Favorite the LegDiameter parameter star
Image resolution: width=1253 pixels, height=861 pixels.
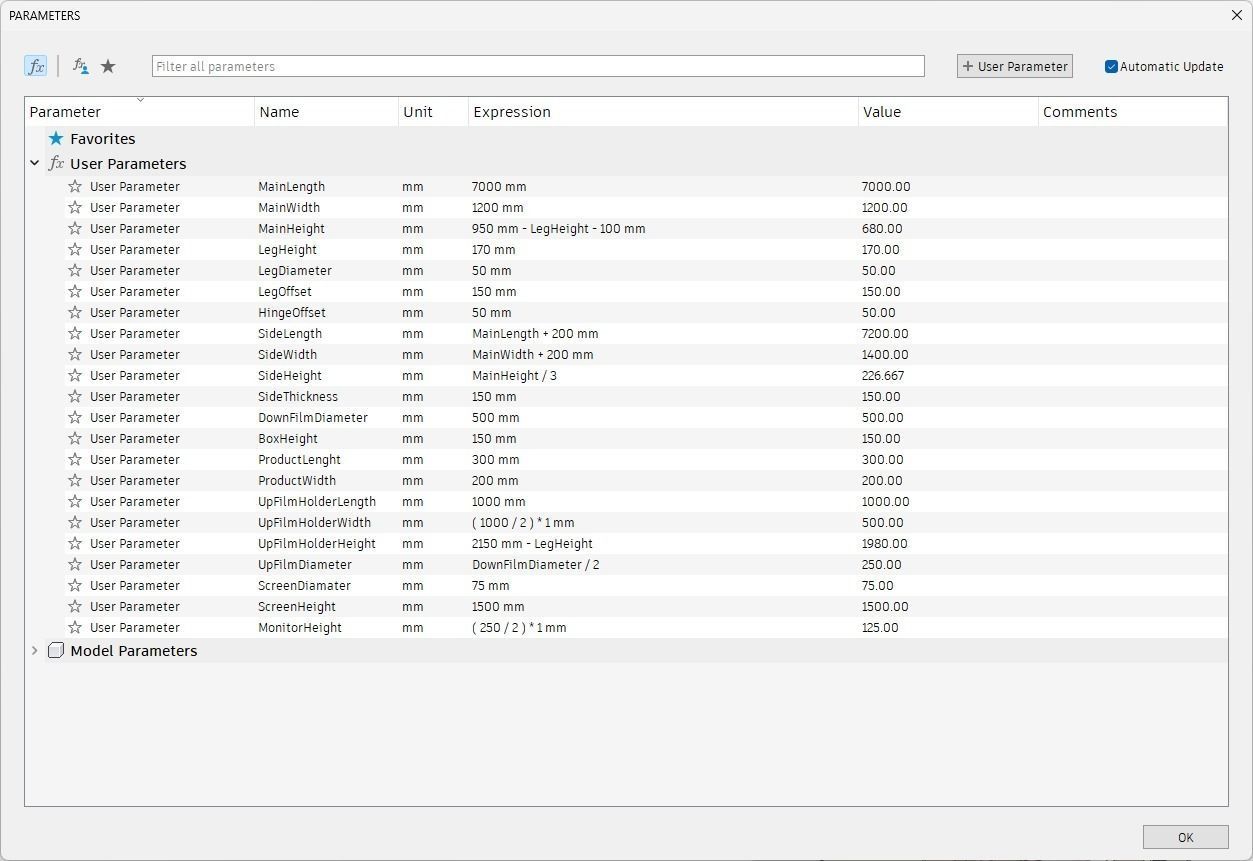click(75, 270)
